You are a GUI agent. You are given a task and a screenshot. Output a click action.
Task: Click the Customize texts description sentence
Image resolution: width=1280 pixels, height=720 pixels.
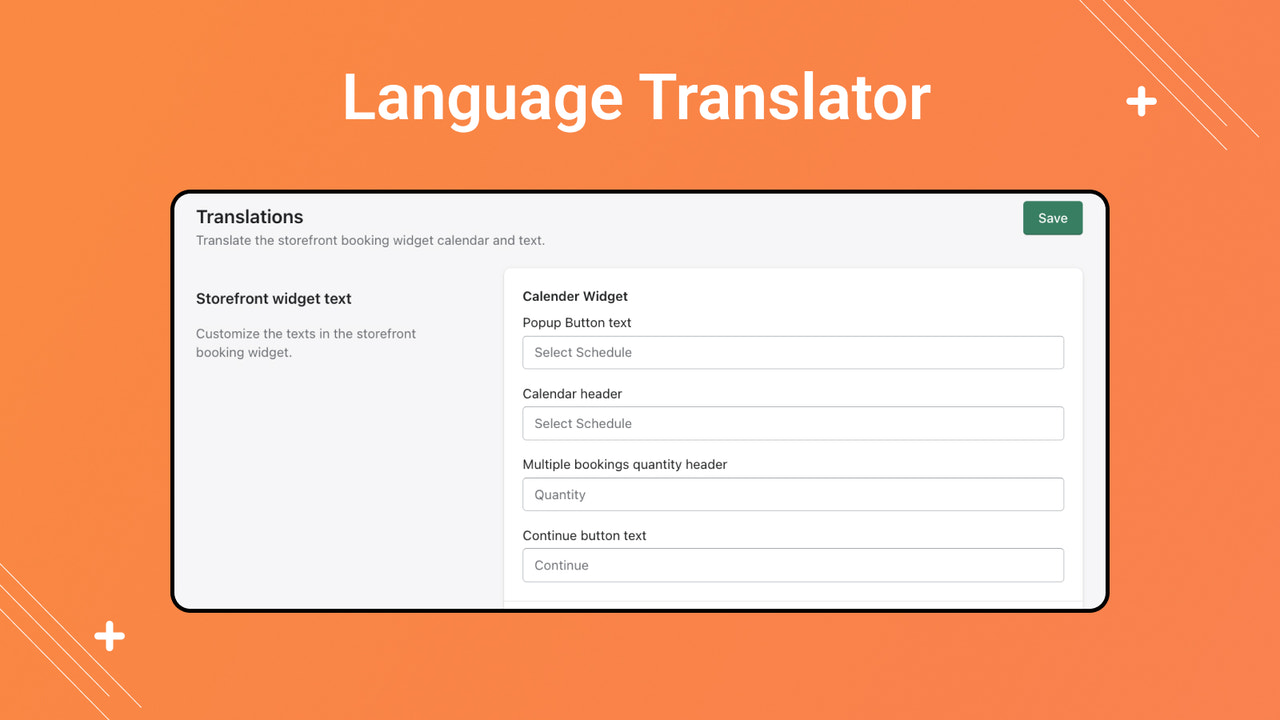(x=307, y=343)
